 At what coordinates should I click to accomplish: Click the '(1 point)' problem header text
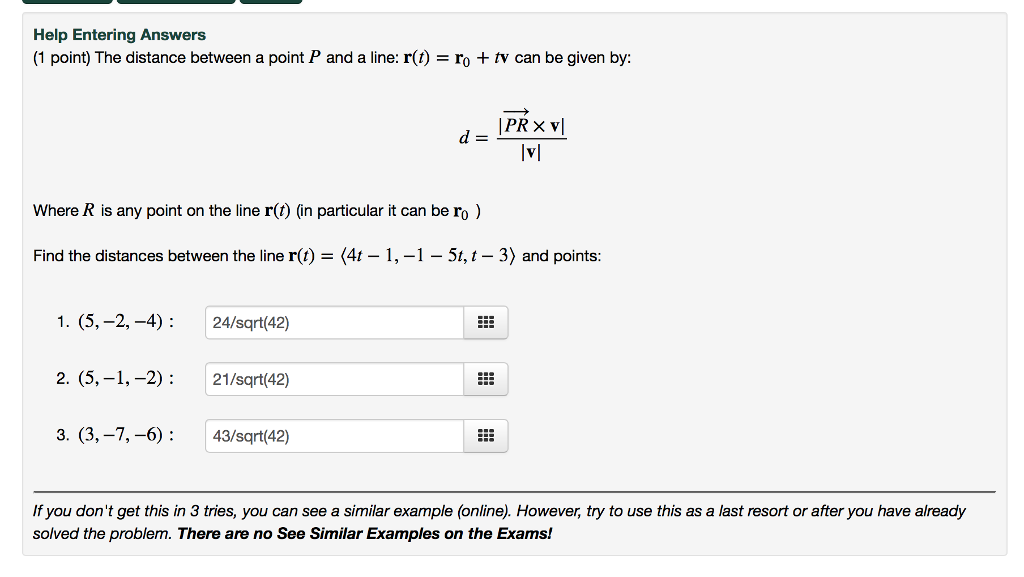click(x=62, y=57)
